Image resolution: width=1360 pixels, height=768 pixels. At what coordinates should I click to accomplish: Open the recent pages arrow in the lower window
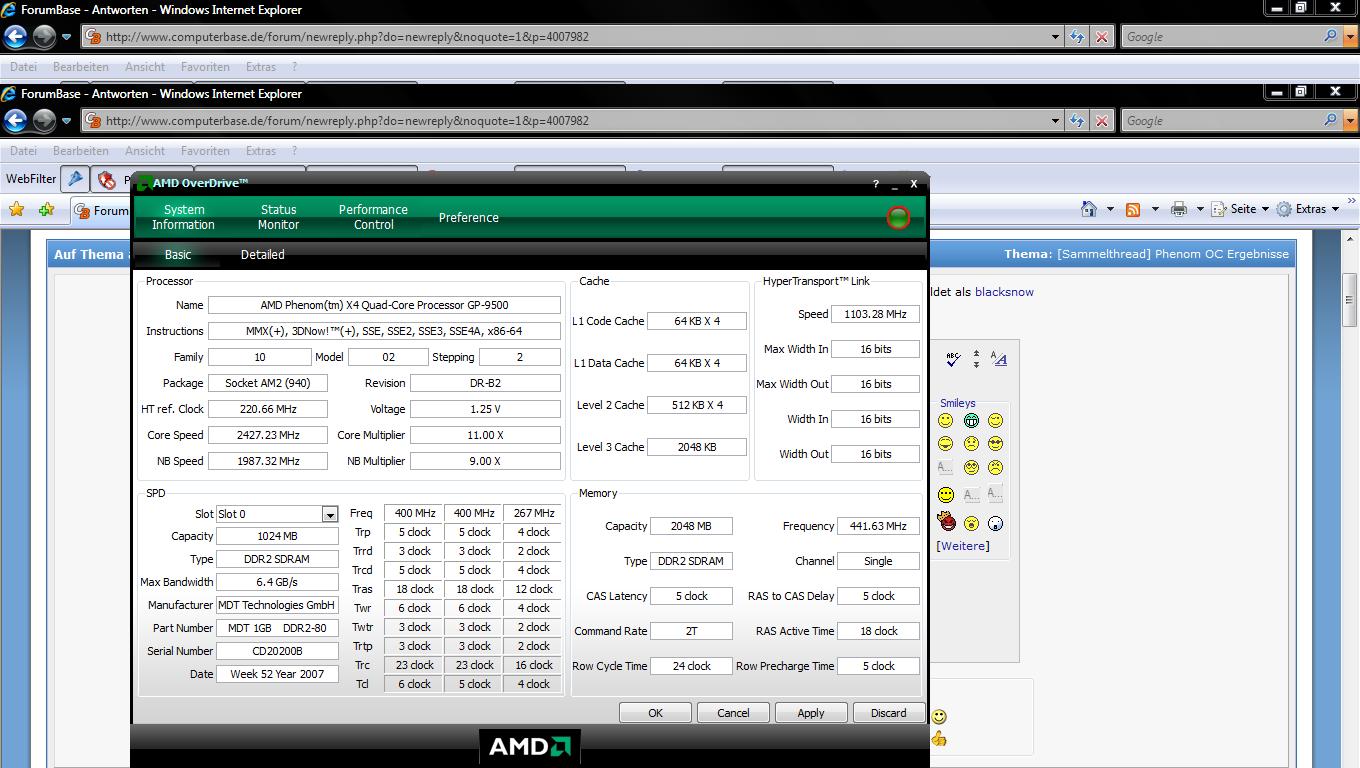(x=66, y=121)
